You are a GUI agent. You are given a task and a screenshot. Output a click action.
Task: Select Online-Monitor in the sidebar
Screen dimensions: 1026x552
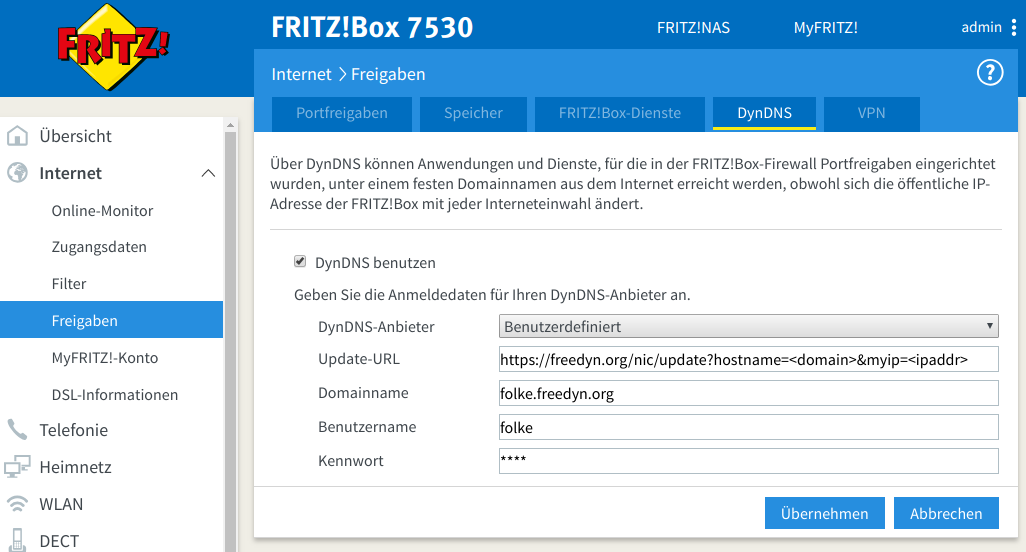[102, 211]
